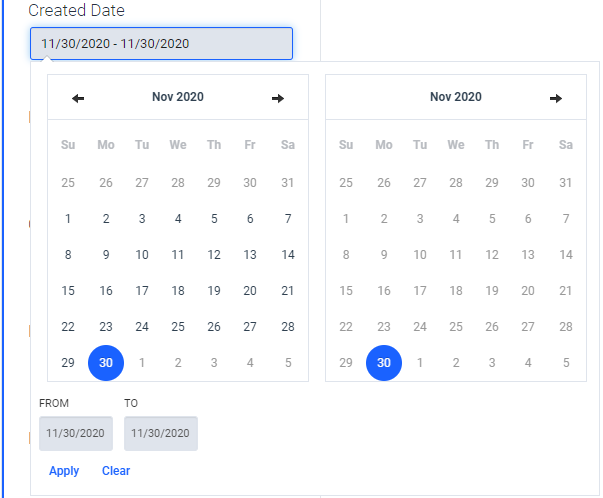The width and height of the screenshot is (603, 498).
Task: Select highlighted day 30 in right calendar
Action: click(x=384, y=363)
